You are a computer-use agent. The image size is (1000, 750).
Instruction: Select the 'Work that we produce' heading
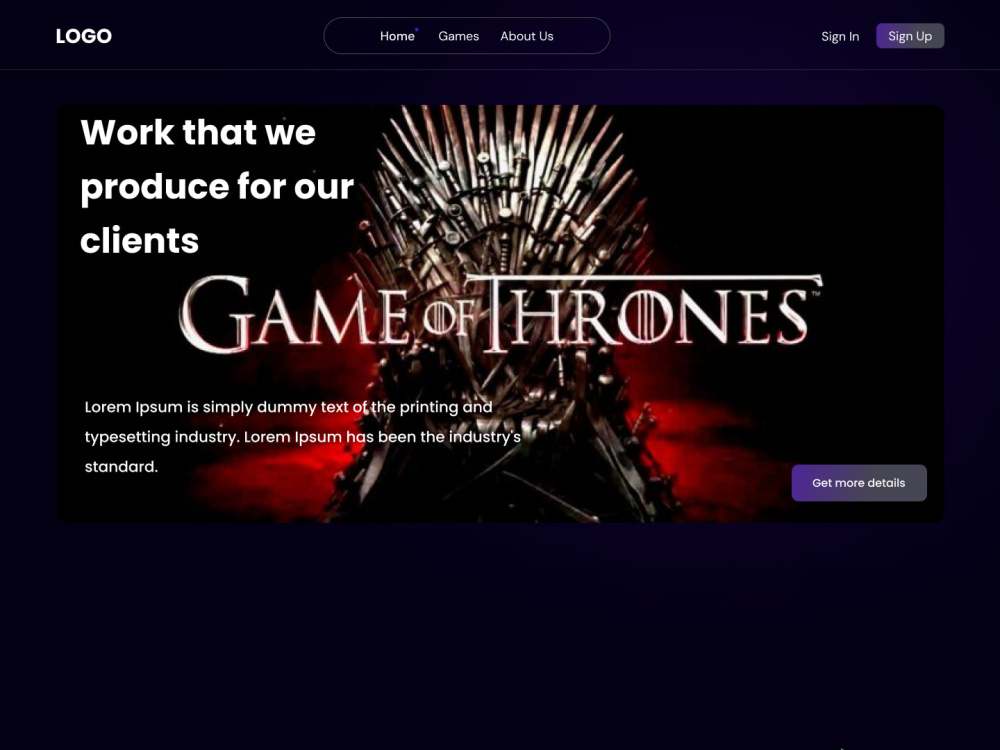click(x=217, y=186)
